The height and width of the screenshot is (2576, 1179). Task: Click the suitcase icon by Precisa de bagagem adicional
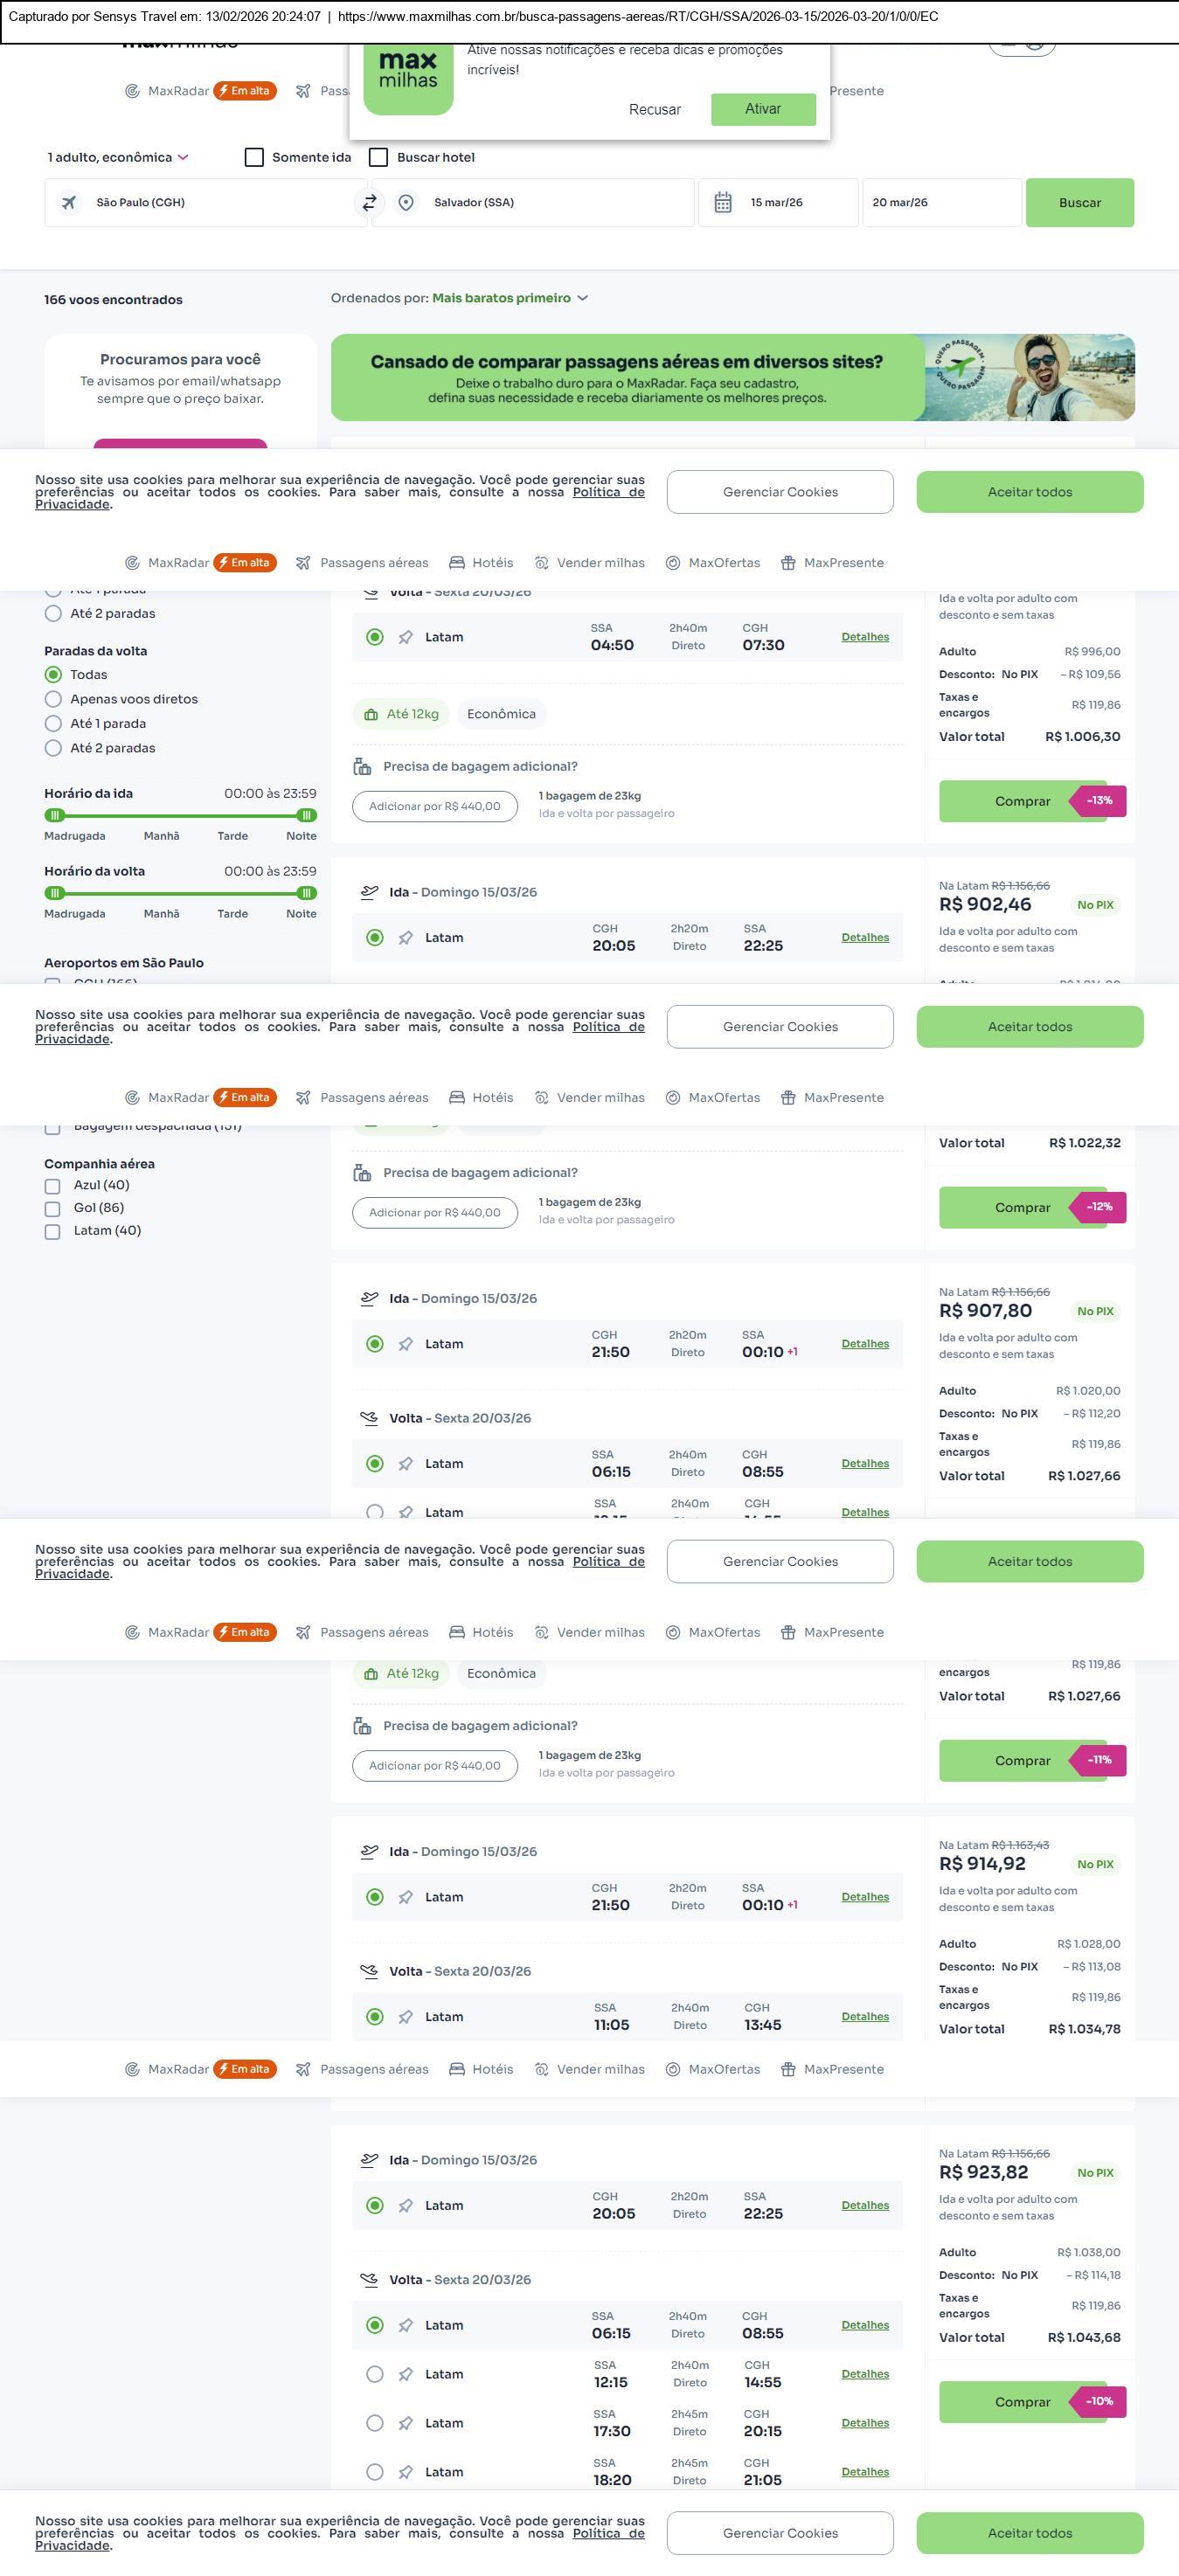[x=362, y=767]
